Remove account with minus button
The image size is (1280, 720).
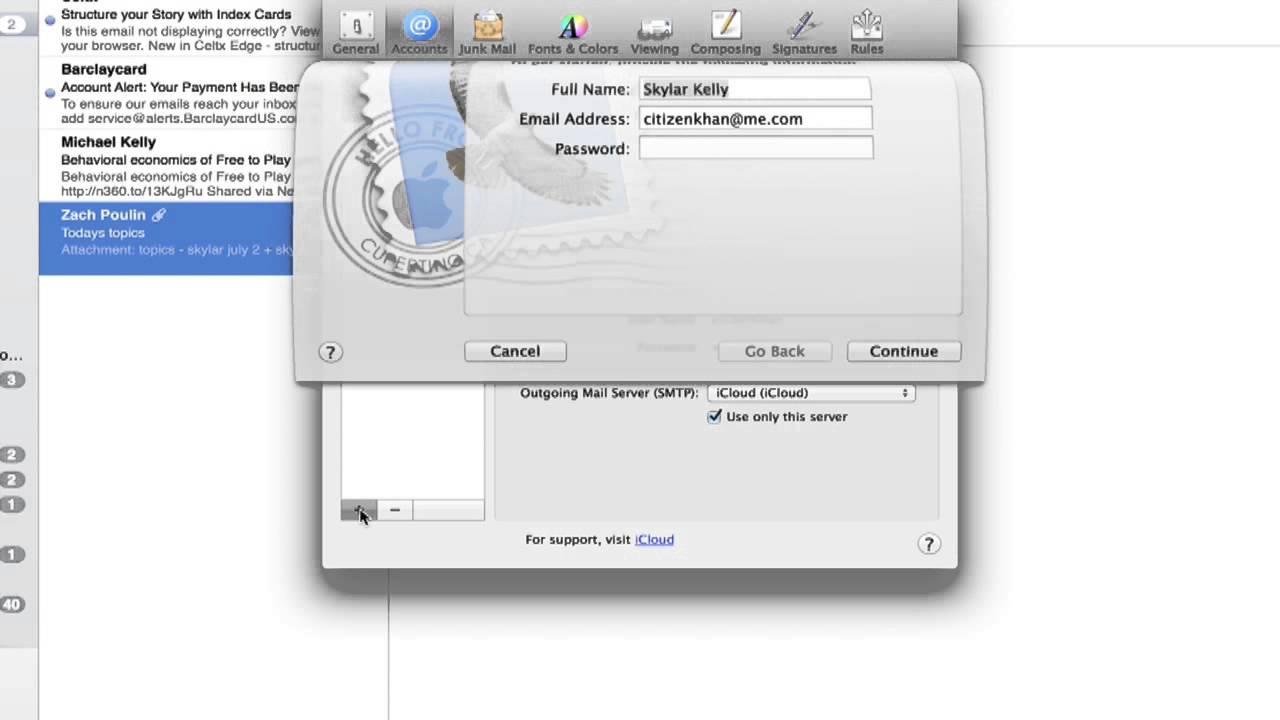click(x=395, y=511)
